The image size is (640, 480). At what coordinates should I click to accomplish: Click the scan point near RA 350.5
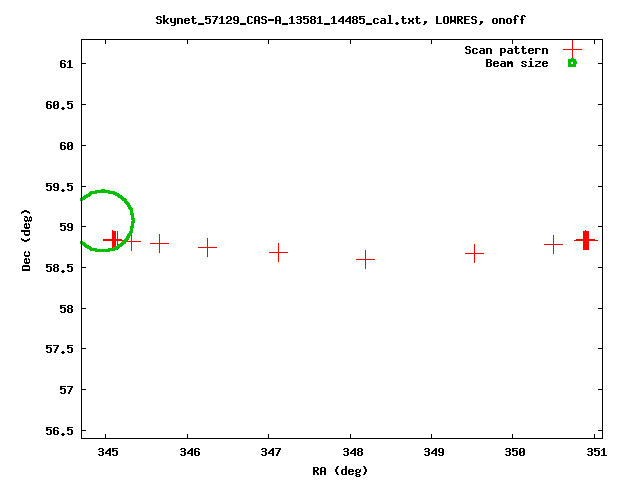[x=553, y=244]
